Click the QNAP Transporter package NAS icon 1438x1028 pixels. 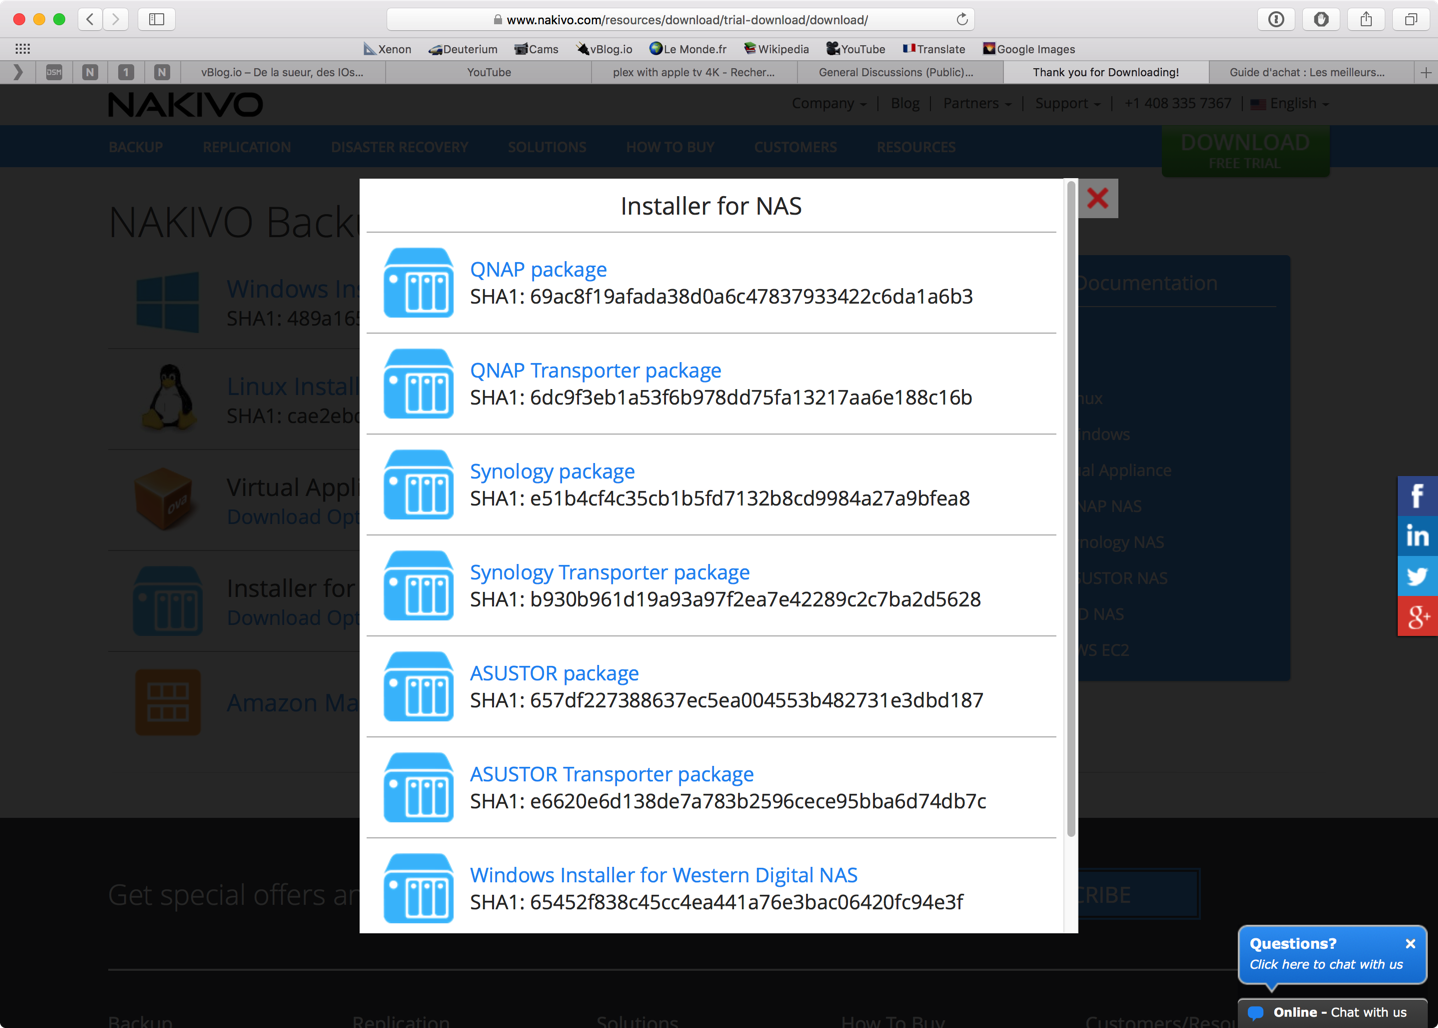tap(418, 384)
